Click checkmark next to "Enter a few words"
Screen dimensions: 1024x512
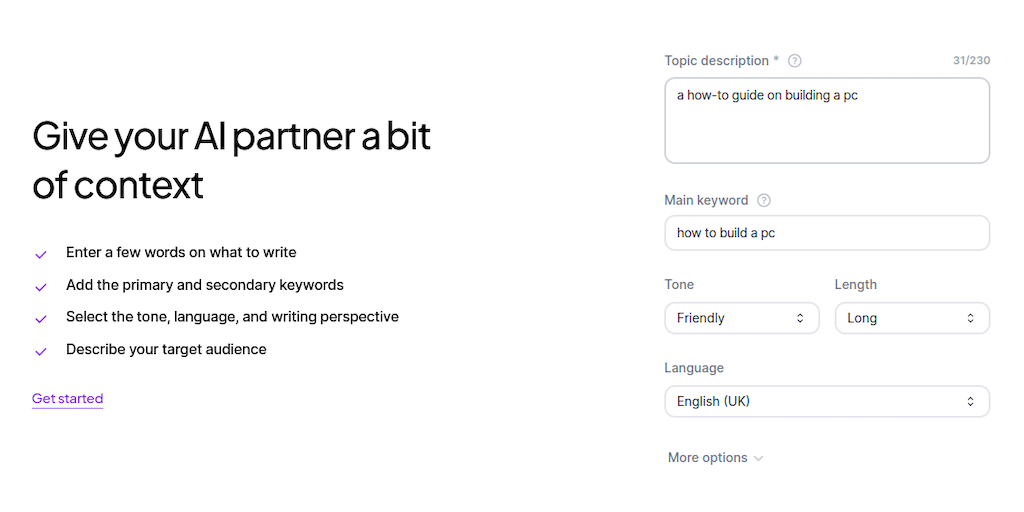tap(41, 254)
